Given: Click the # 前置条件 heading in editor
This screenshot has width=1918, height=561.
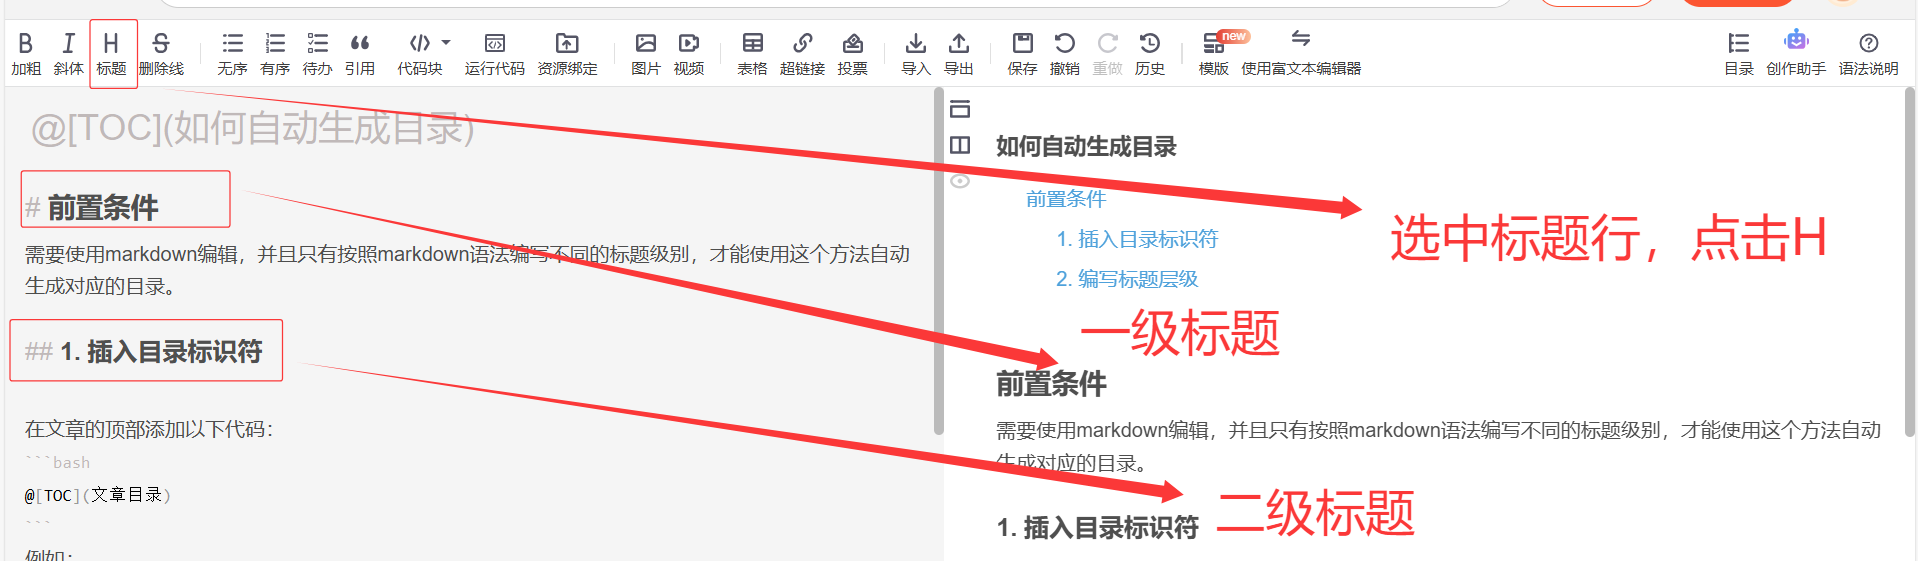Looking at the screenshot, I should coord(92,207).
